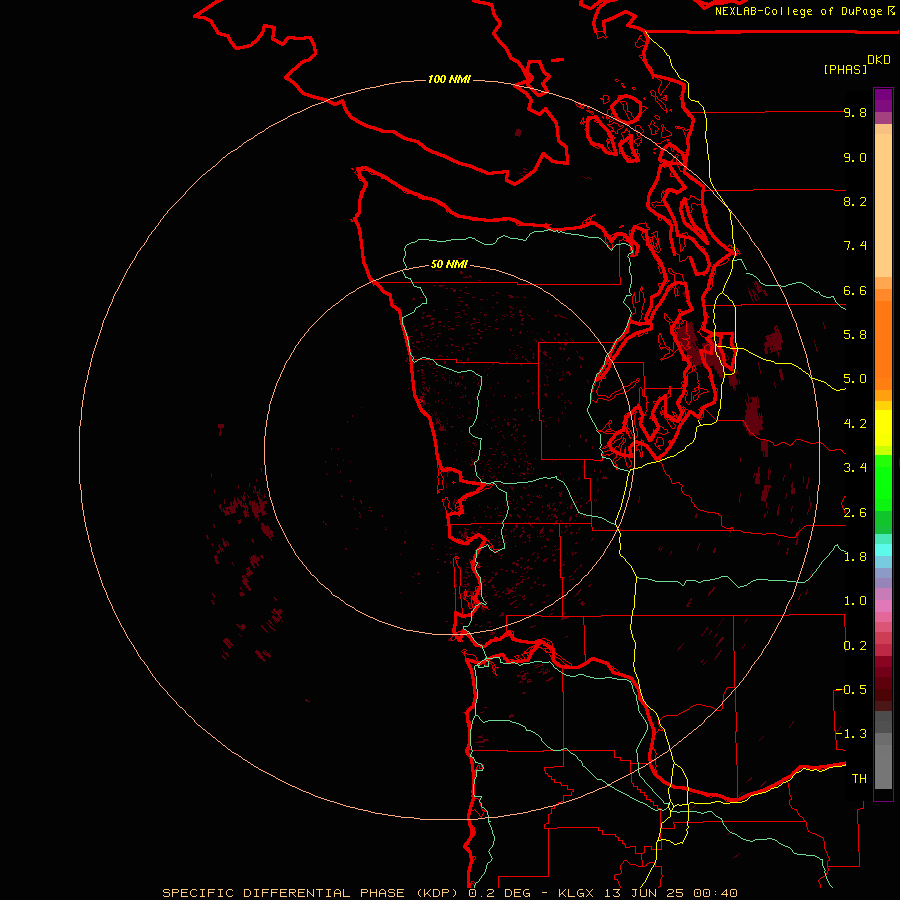900x900 pixels.
Task: Pick the orange color bar segment
Action: [x=883, y=344]
